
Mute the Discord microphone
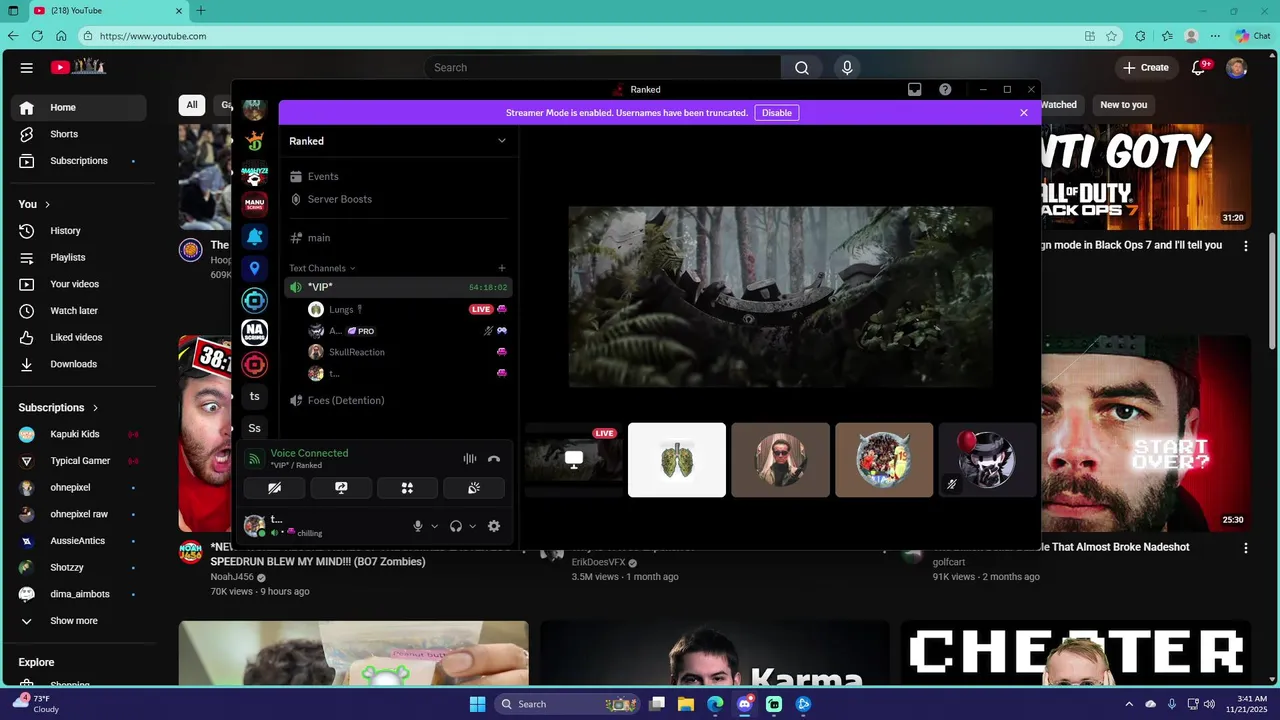point(418,526)
